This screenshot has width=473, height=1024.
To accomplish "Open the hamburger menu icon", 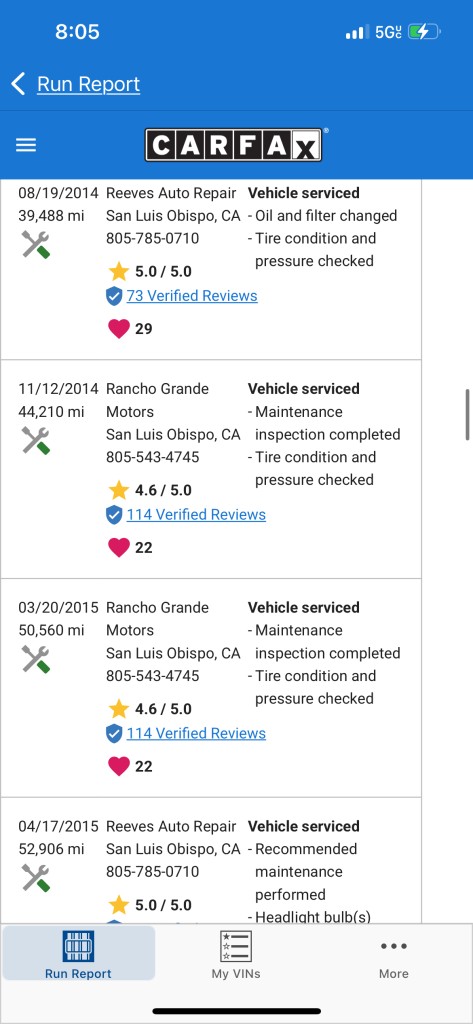I will click(26, 145).
